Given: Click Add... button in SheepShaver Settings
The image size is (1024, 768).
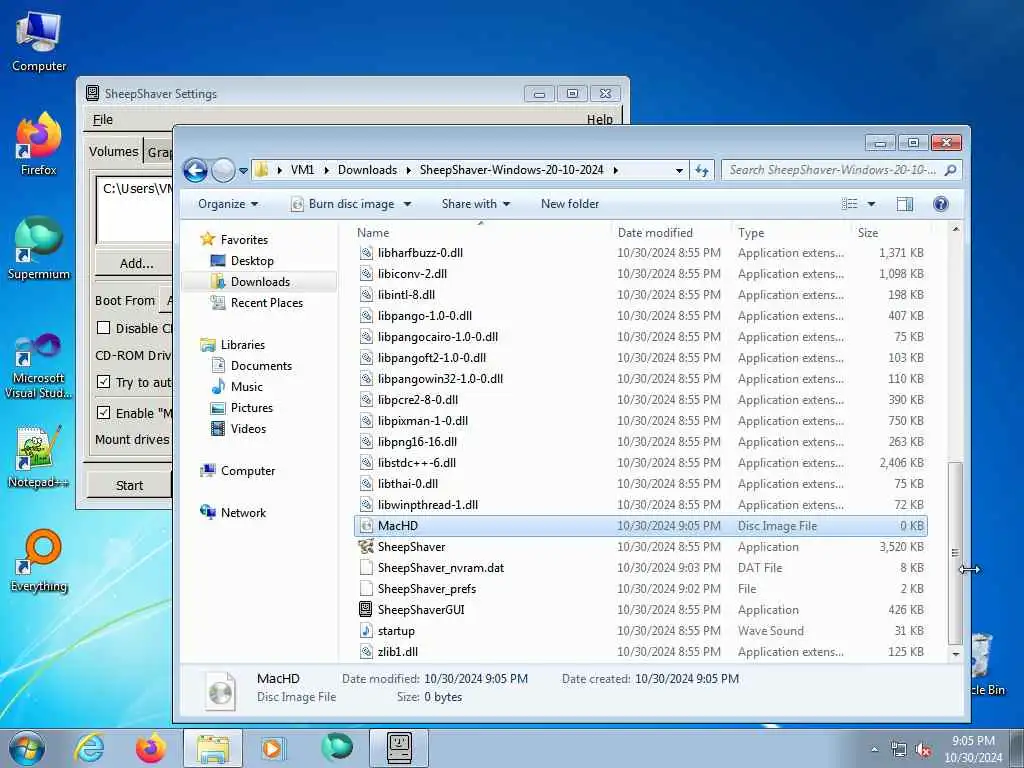Looking at the screenshot, I should [136, 263].
